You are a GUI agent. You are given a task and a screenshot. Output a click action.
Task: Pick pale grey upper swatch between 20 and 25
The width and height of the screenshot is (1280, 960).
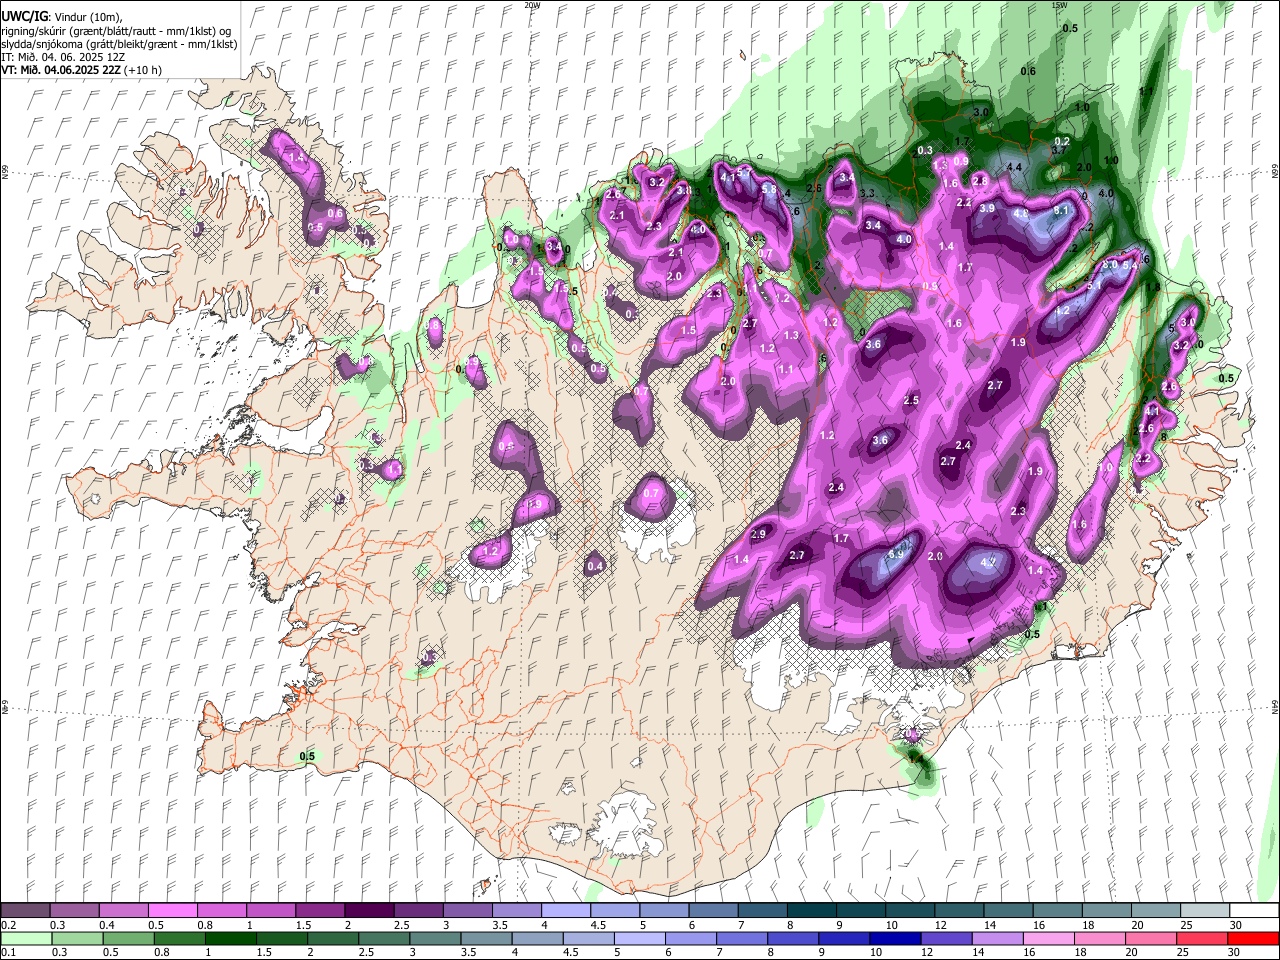(1156, 910)
